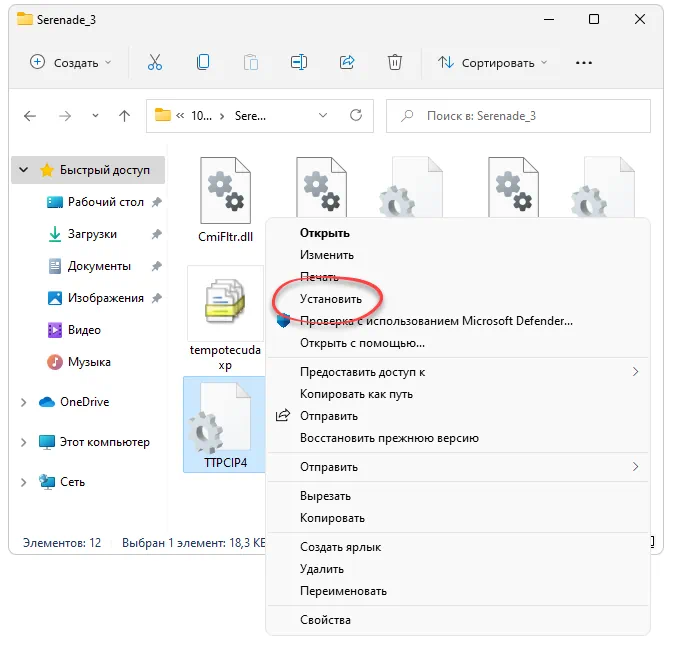673x648 pixels.
Task: Expand the Этот компьютер tree node
Action: point(24,442)
